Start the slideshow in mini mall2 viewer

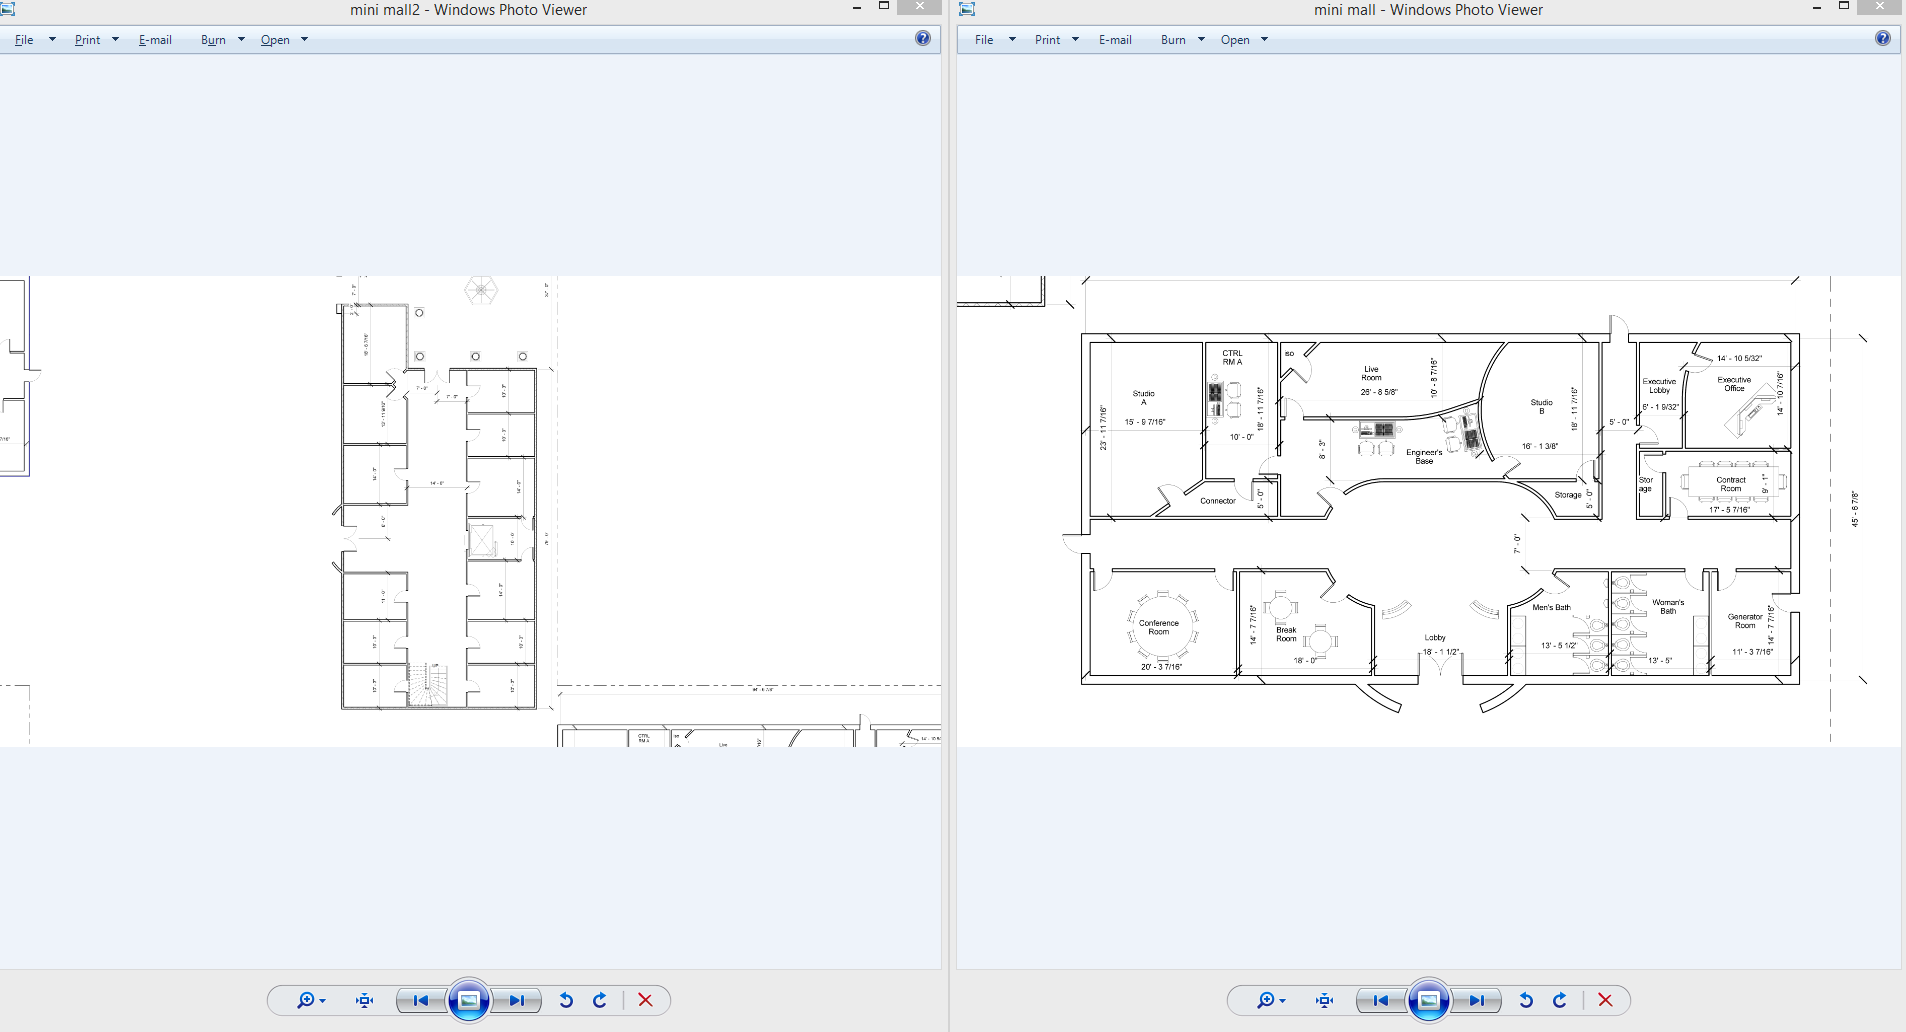(x=468, y=1000)
